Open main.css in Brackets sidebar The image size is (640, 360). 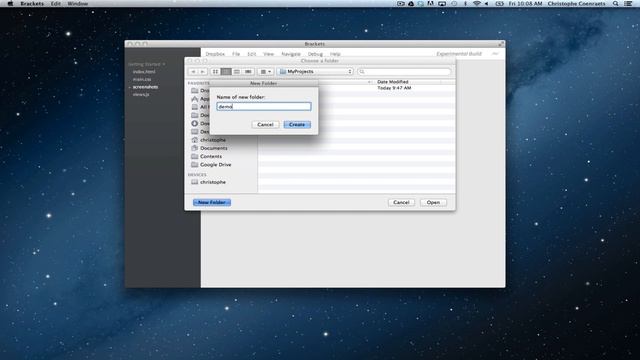pos(142,79)
